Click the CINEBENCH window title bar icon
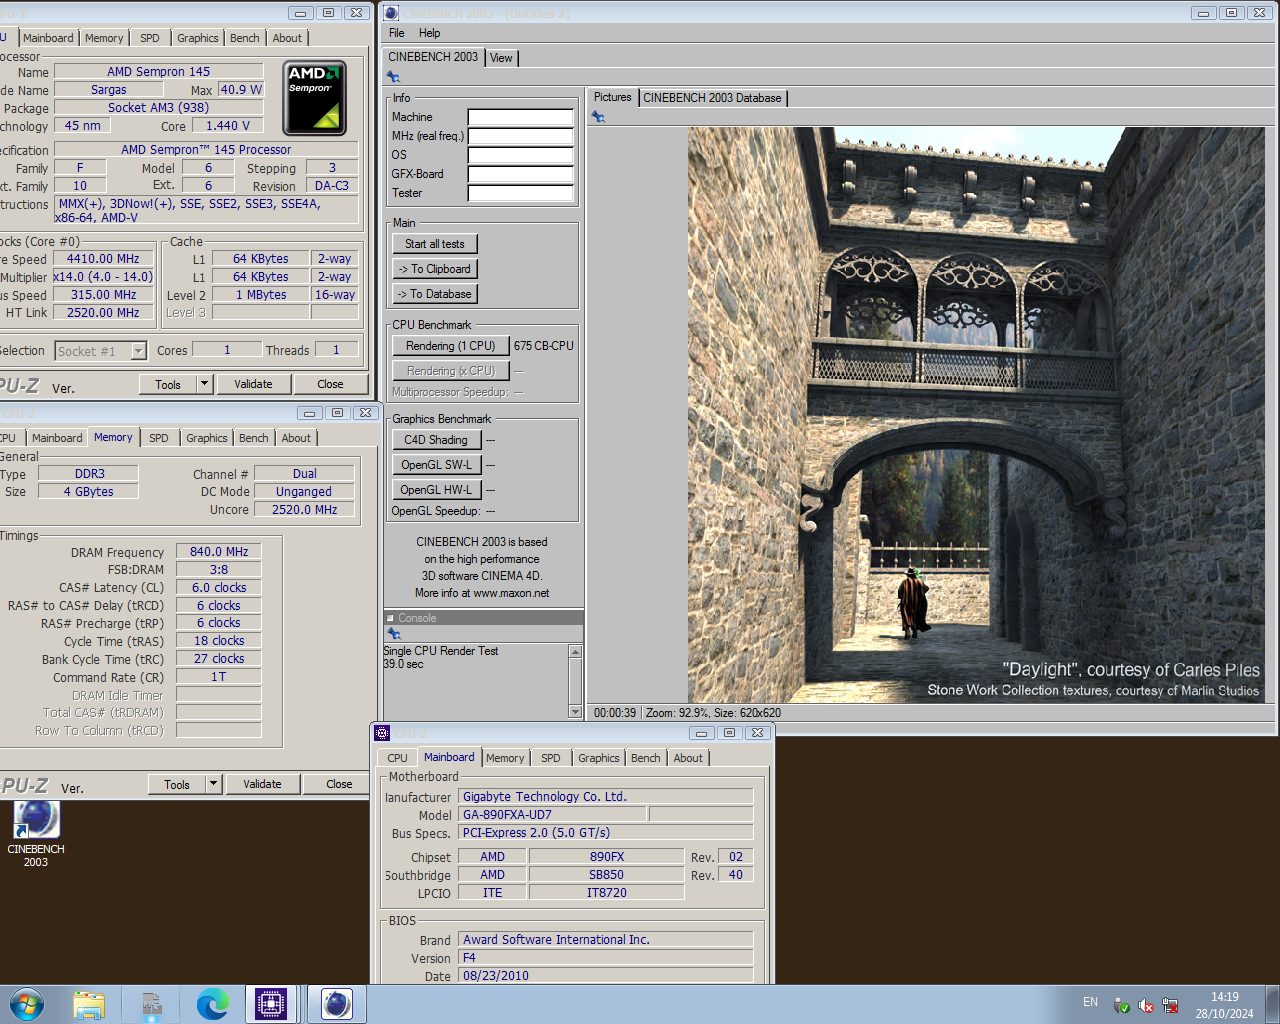 click(391, 13)
